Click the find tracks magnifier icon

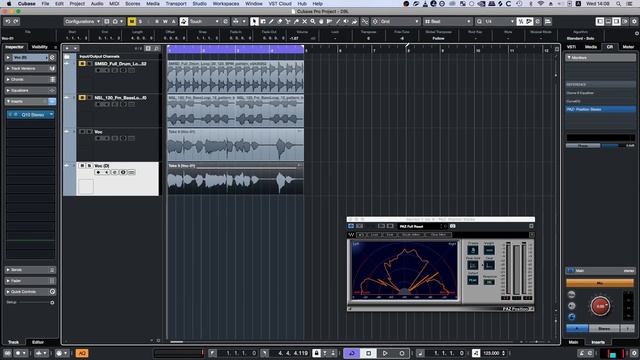pos(156,48)
